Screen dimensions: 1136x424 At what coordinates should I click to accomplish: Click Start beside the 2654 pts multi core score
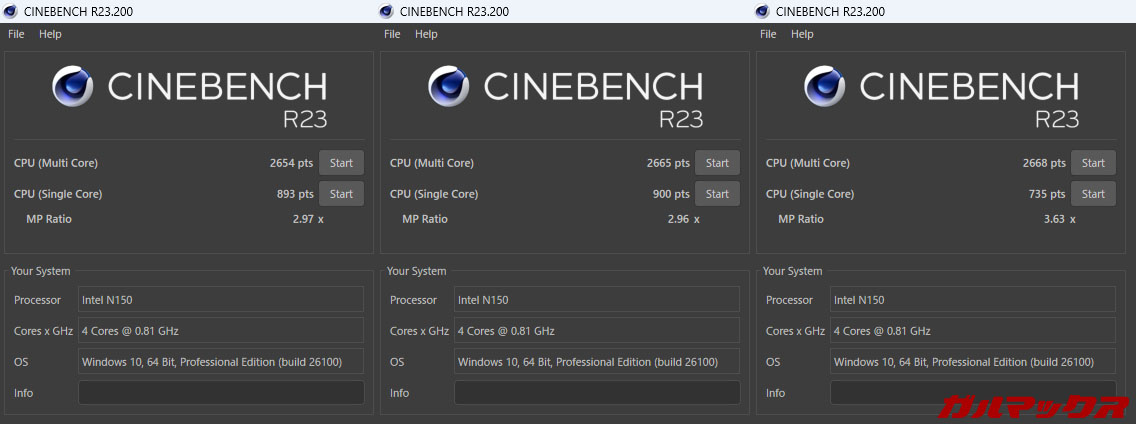click(341, 163)
